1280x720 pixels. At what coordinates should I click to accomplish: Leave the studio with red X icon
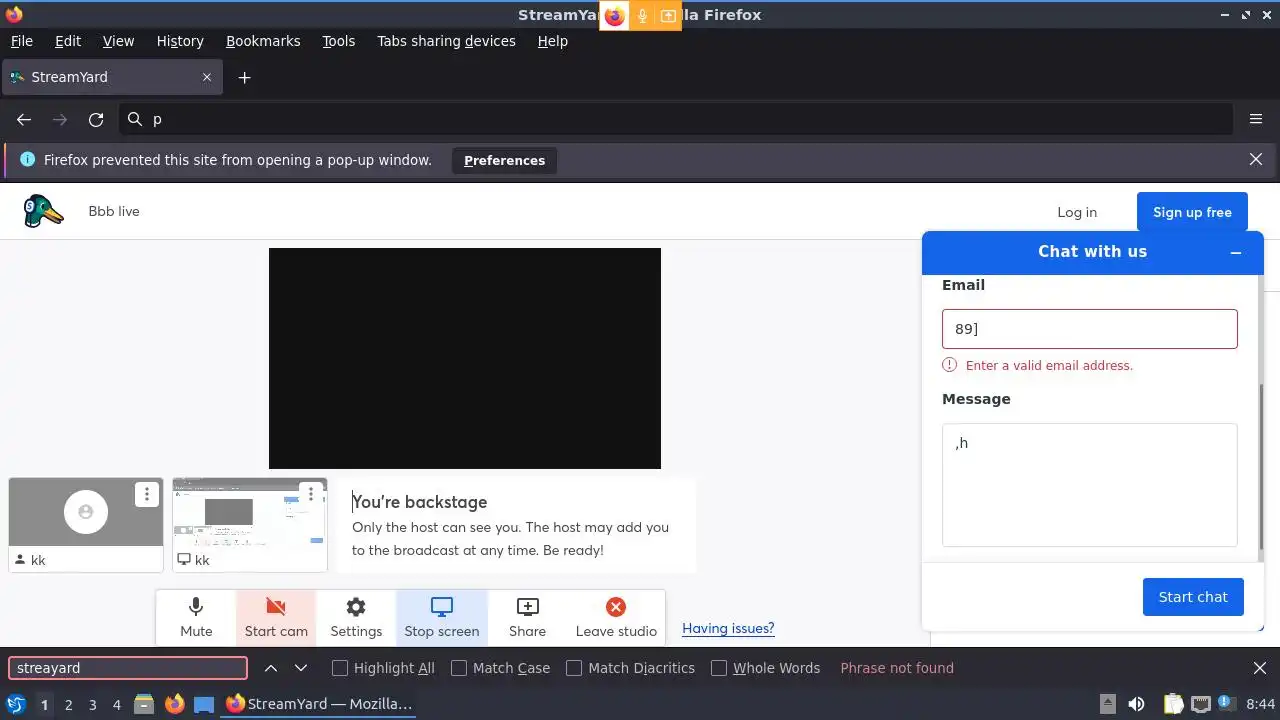click(x=616, y=617)
